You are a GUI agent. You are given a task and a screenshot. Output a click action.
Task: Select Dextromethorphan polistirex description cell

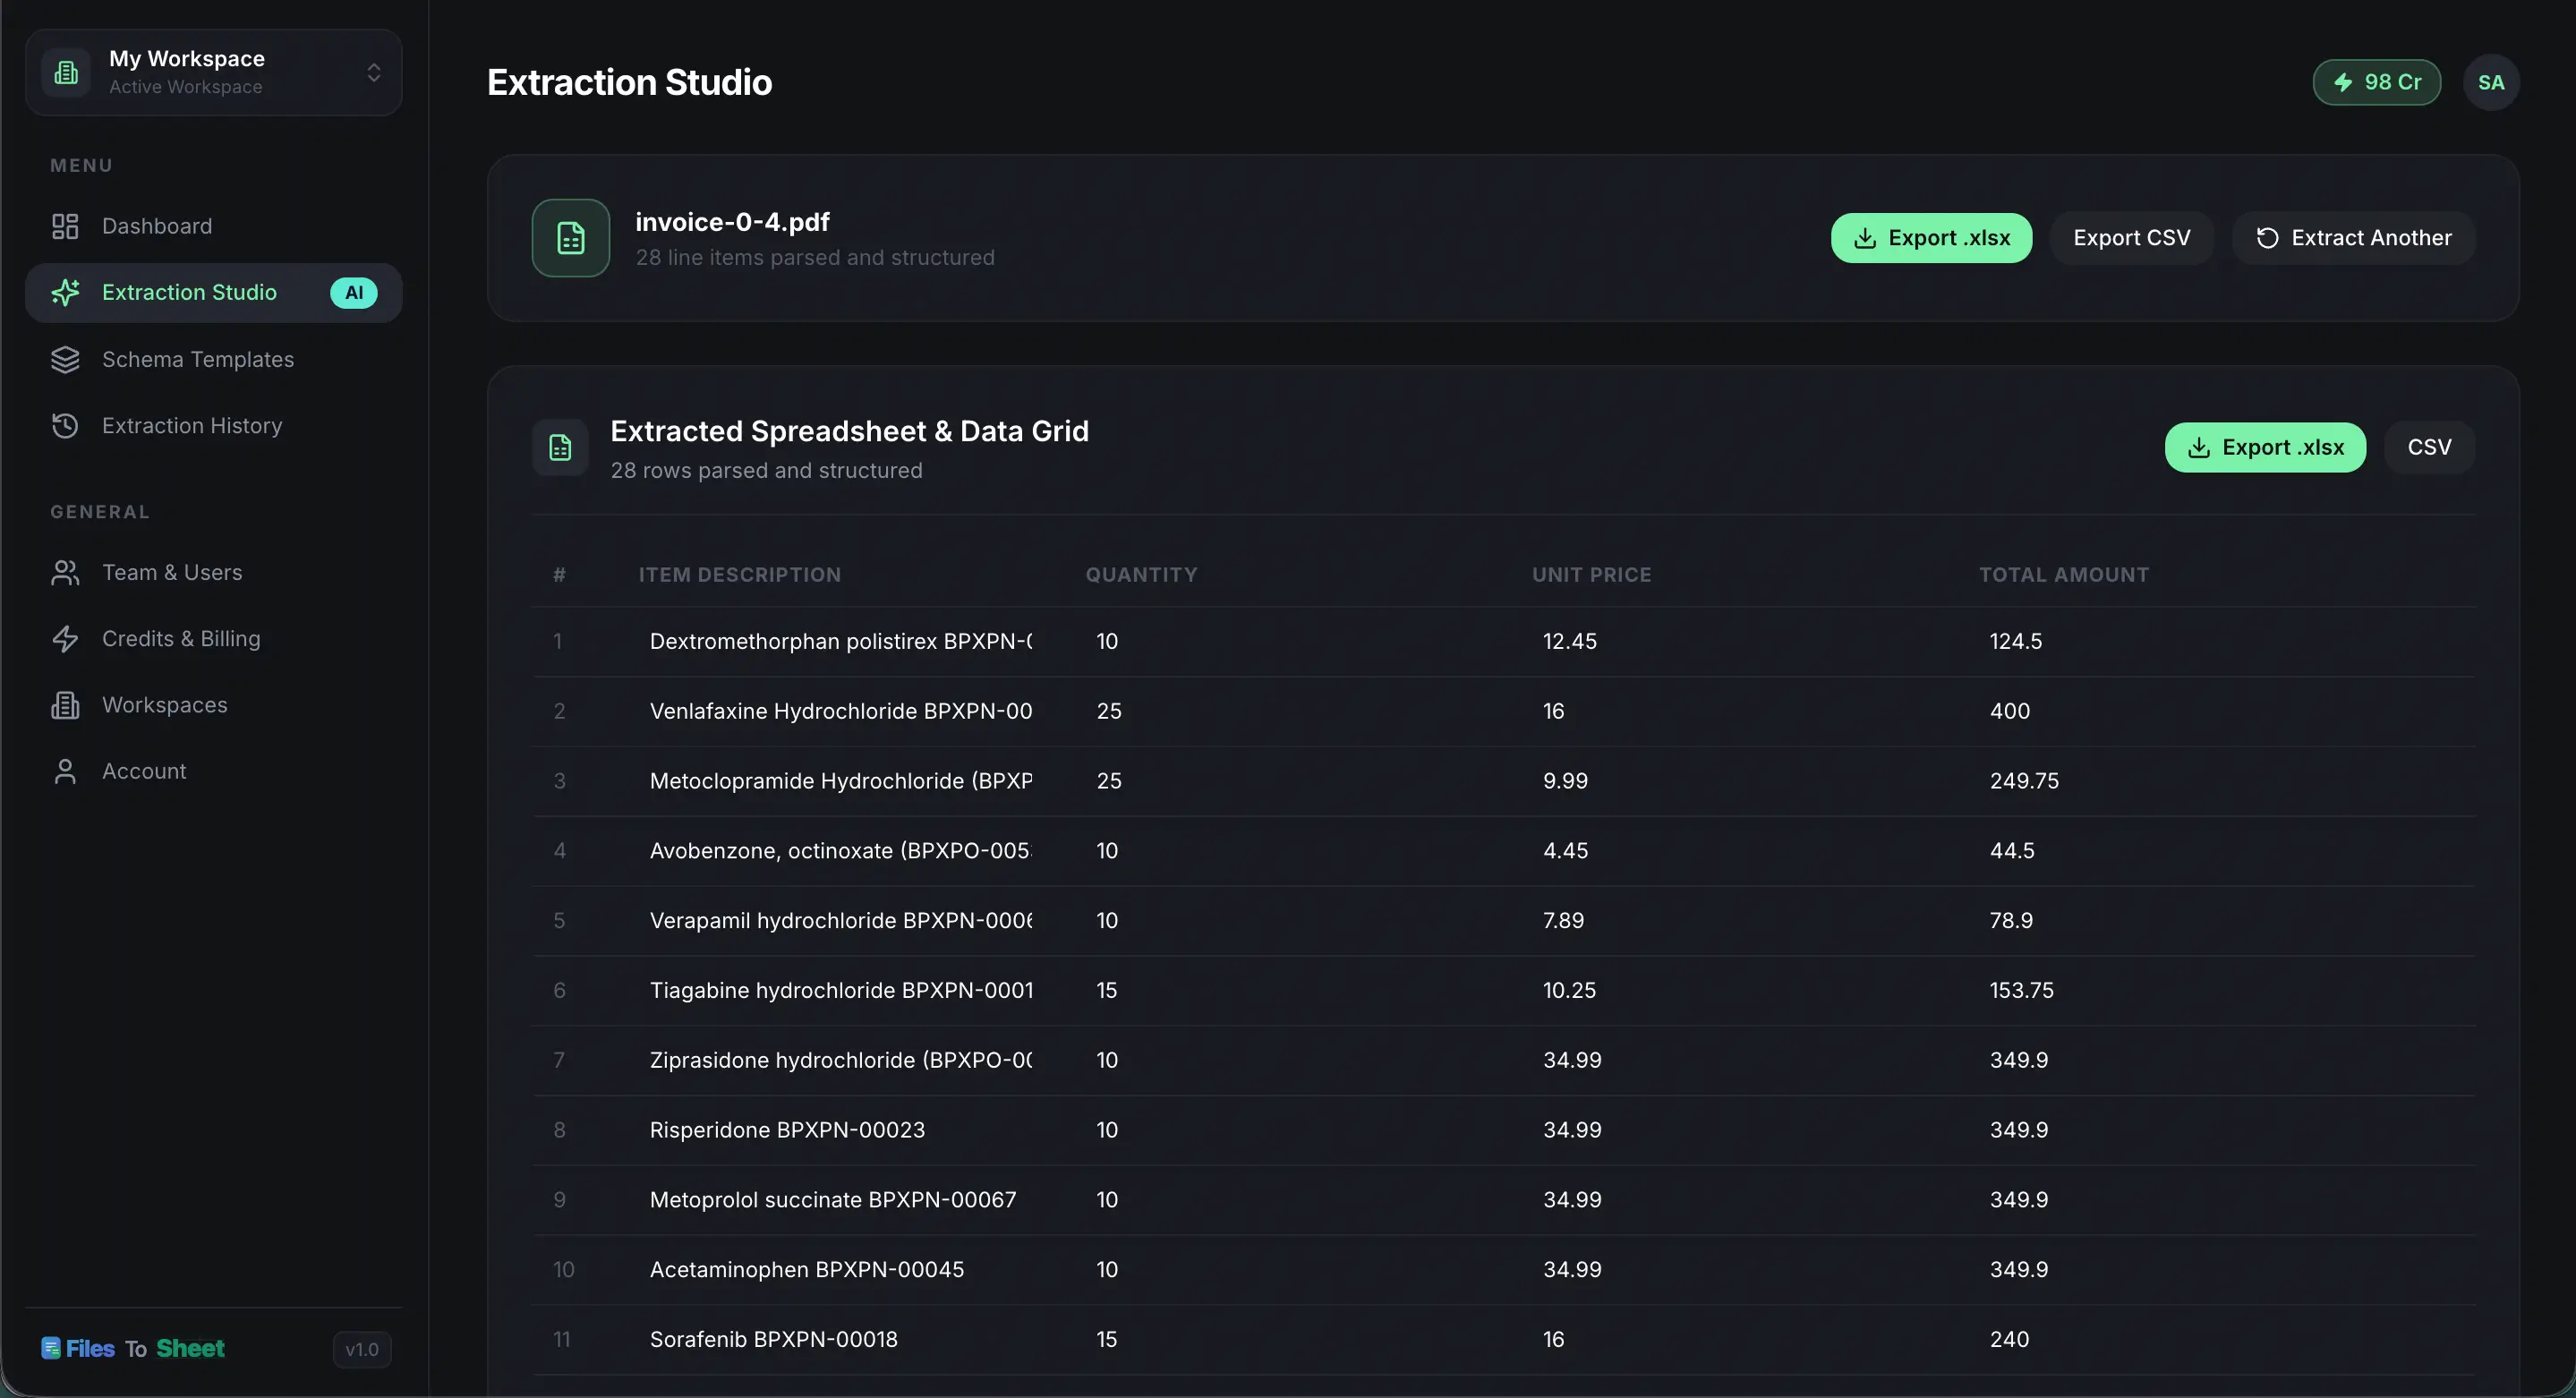coord(841,641)
